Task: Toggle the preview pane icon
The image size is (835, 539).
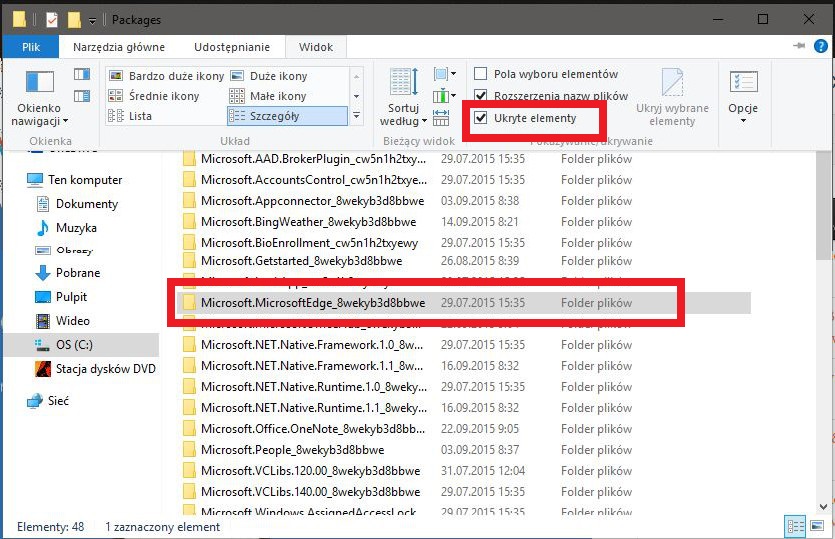Action: [x=82, y=74]
